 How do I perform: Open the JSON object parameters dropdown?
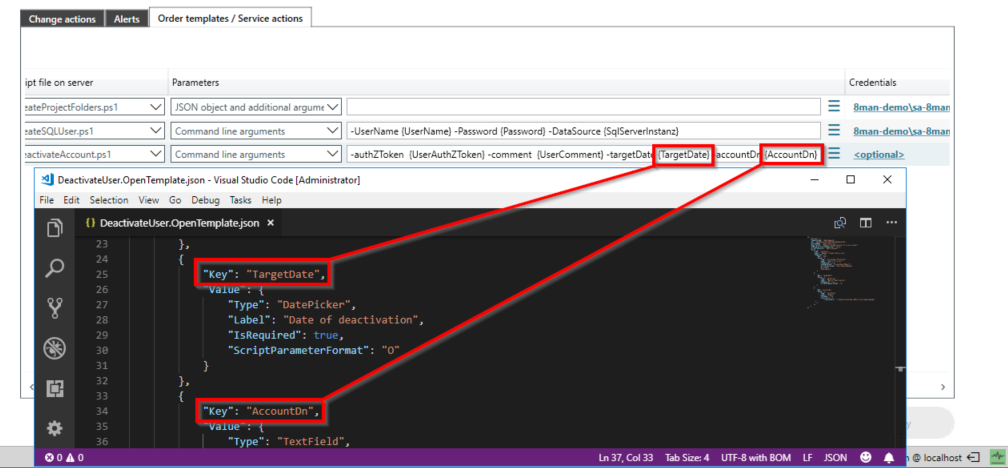333,106
